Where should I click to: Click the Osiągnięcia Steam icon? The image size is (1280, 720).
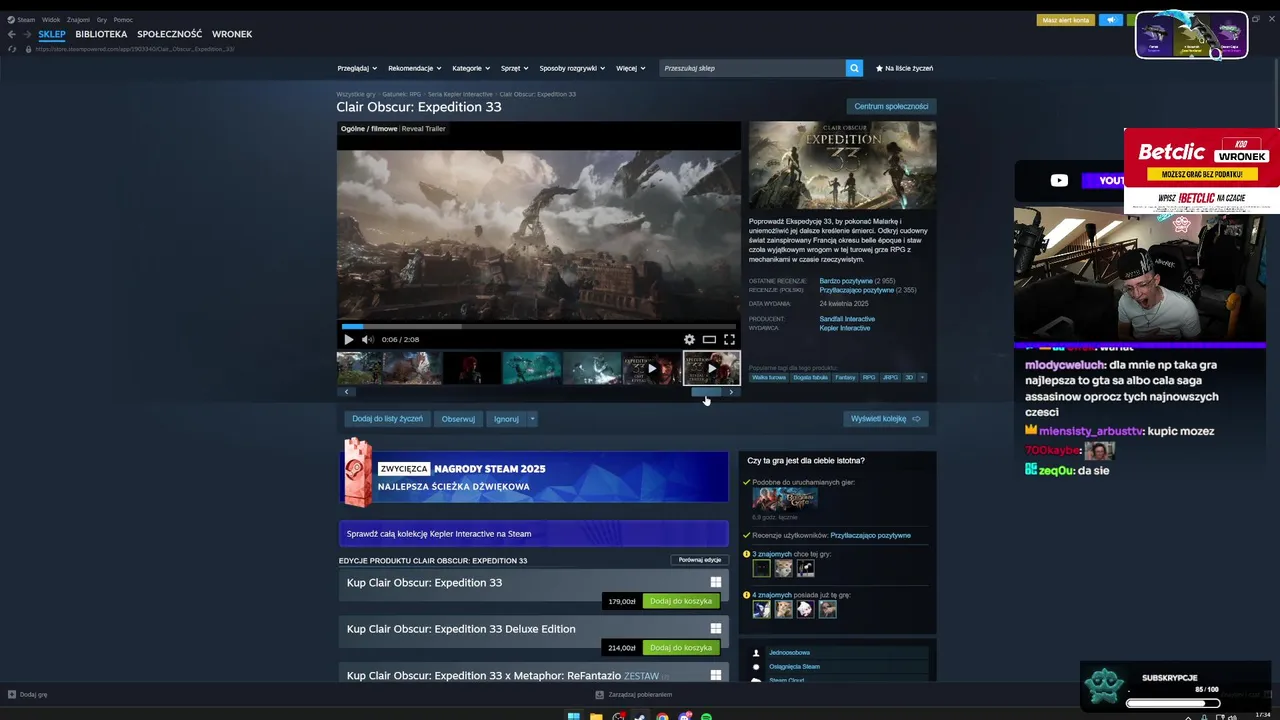(x=756, y=667)
